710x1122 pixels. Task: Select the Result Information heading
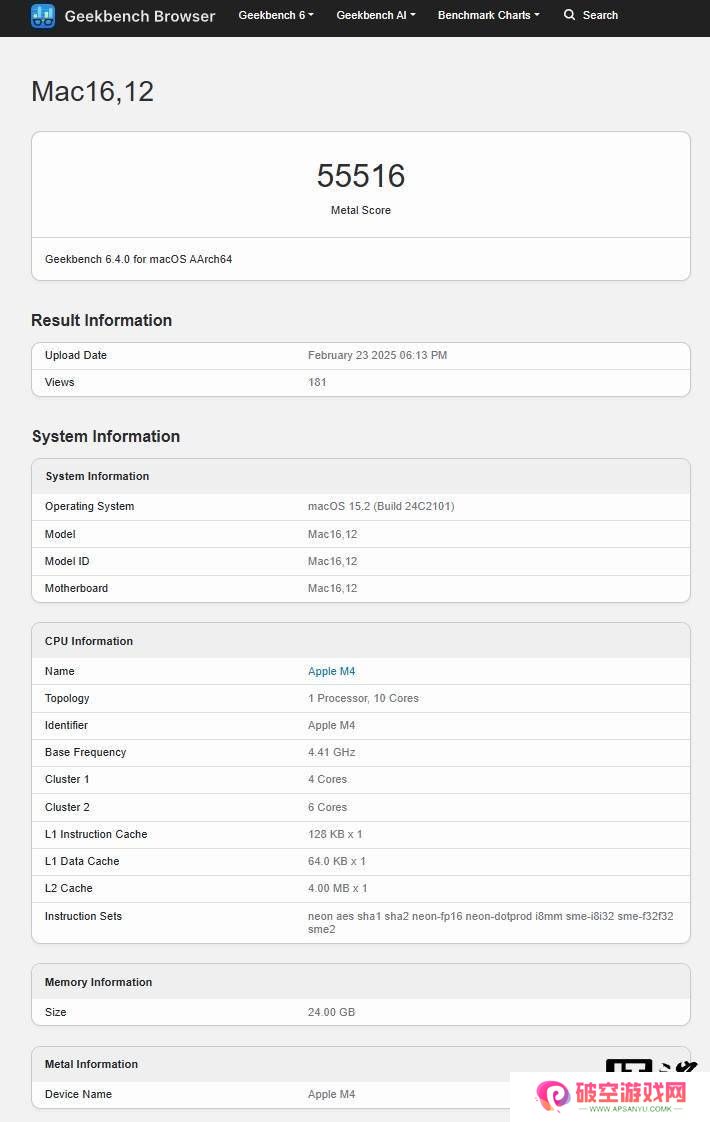[102, 321]
